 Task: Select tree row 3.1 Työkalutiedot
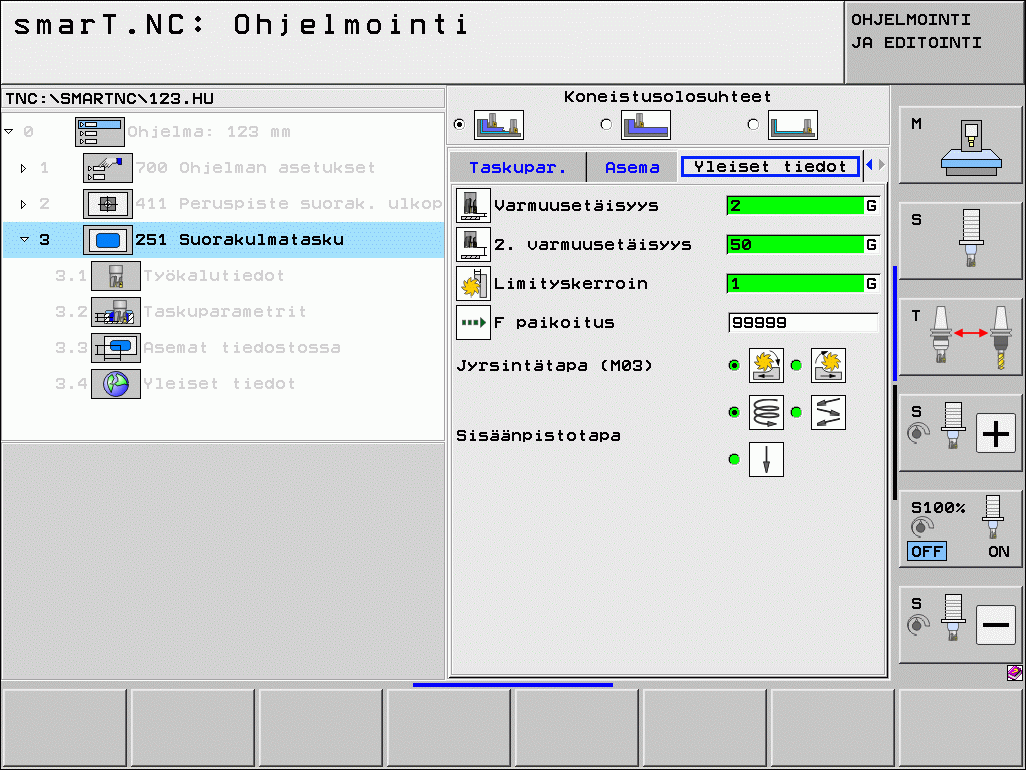(x=223, y=275)
